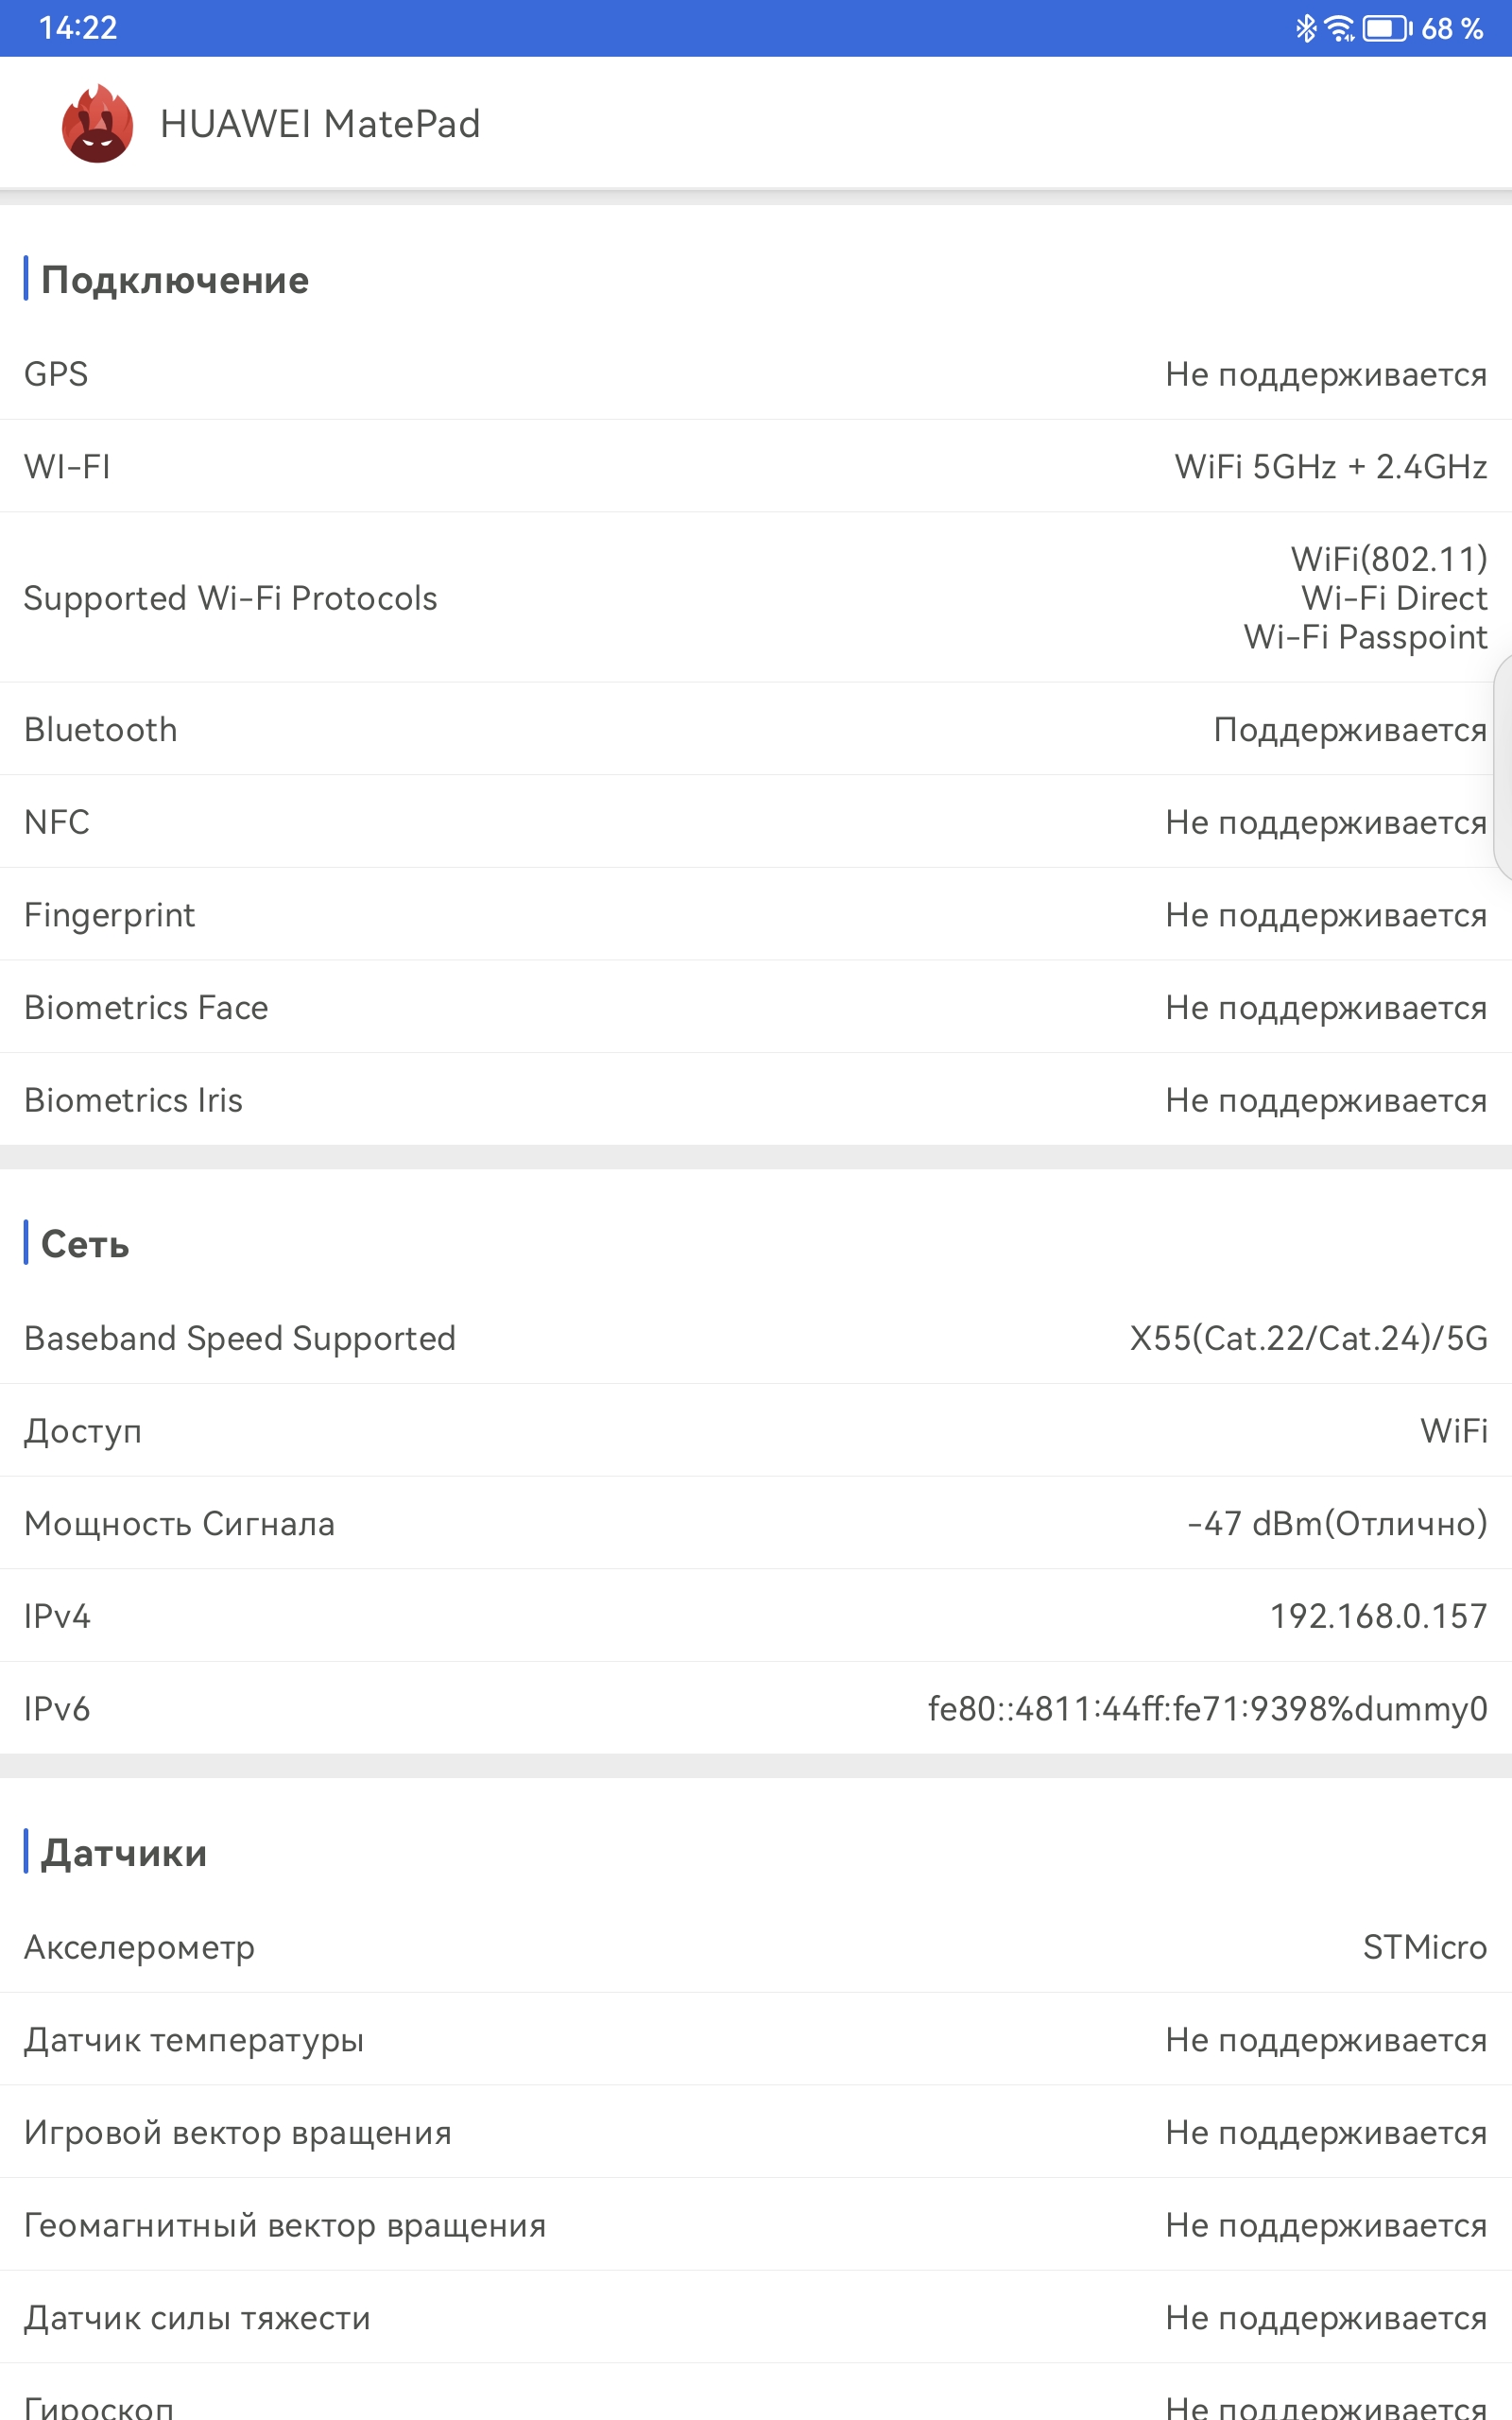Tap the Сеть section header
The height and width of the screenshot is (2420, 1512).
[x=85, y=1244]
